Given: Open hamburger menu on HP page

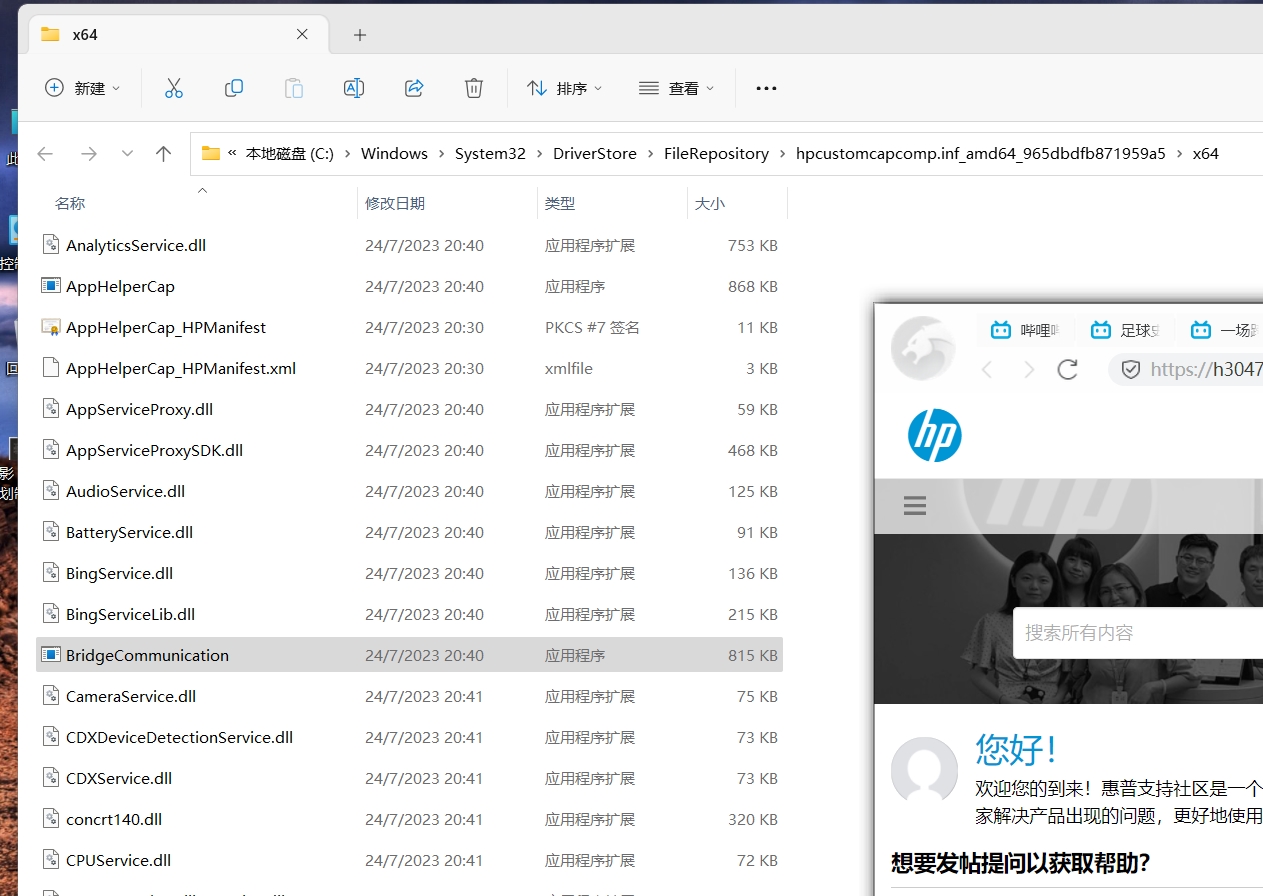Looking at the screenshot, I should coord(914,505).
